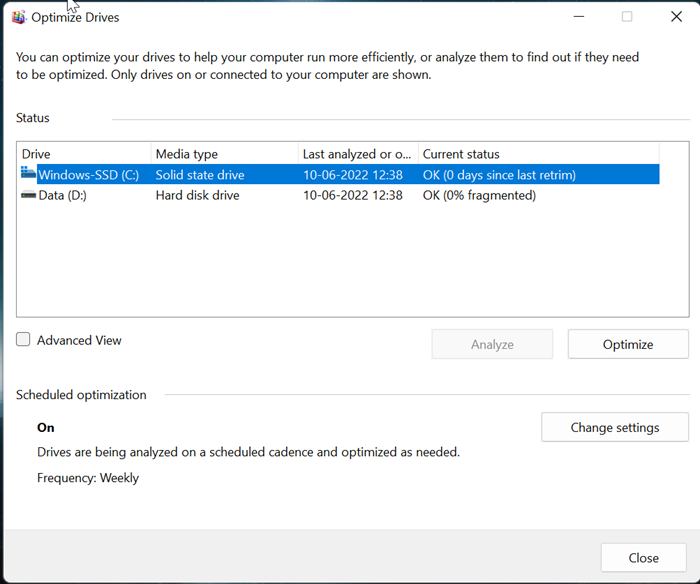Click the OK (0% fragmented) status cell
Screen dimensions: 700x584
pos(479,196)
